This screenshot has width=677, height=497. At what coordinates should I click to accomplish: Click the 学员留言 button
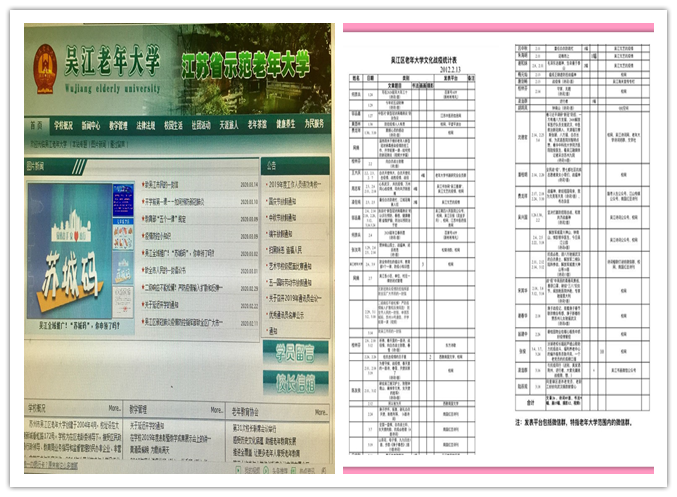[296, 353]
